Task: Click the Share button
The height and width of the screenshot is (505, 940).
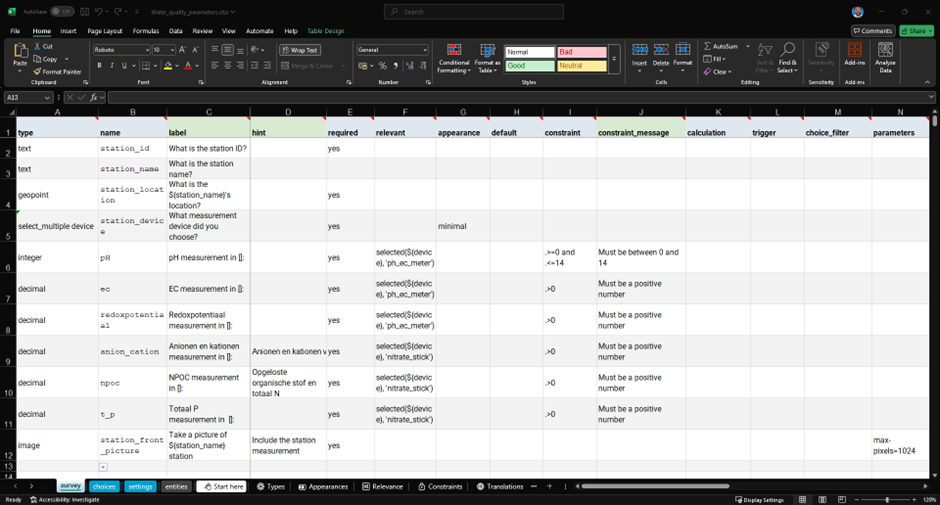Action: click(x=916, y=31)
